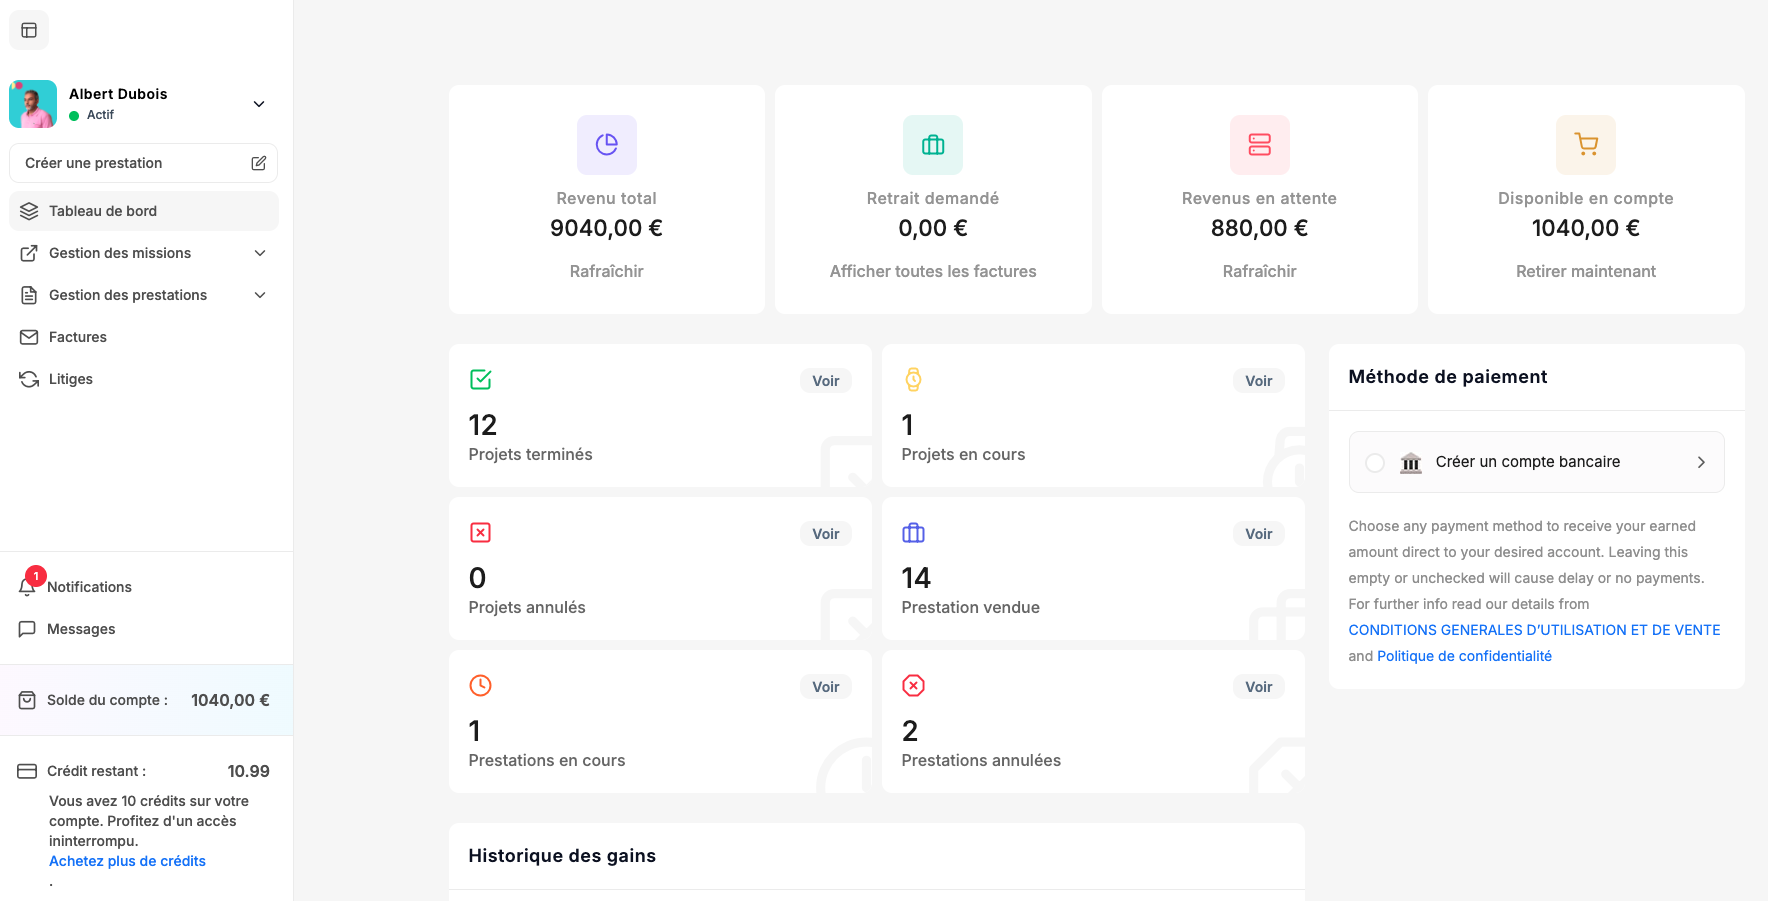Click the notification bell icon
Image resolution: width=1768 pixels, height=901 pixels.
pos(27,587)
